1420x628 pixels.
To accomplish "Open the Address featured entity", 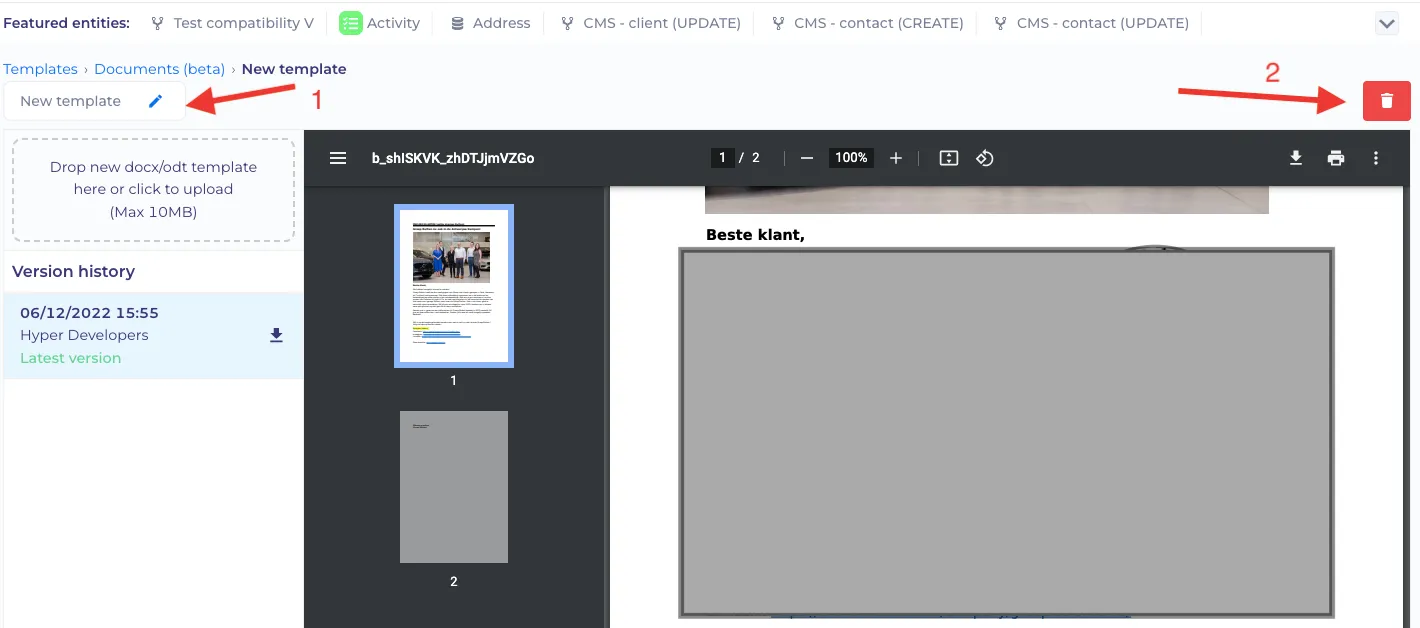I will (491, 23).
